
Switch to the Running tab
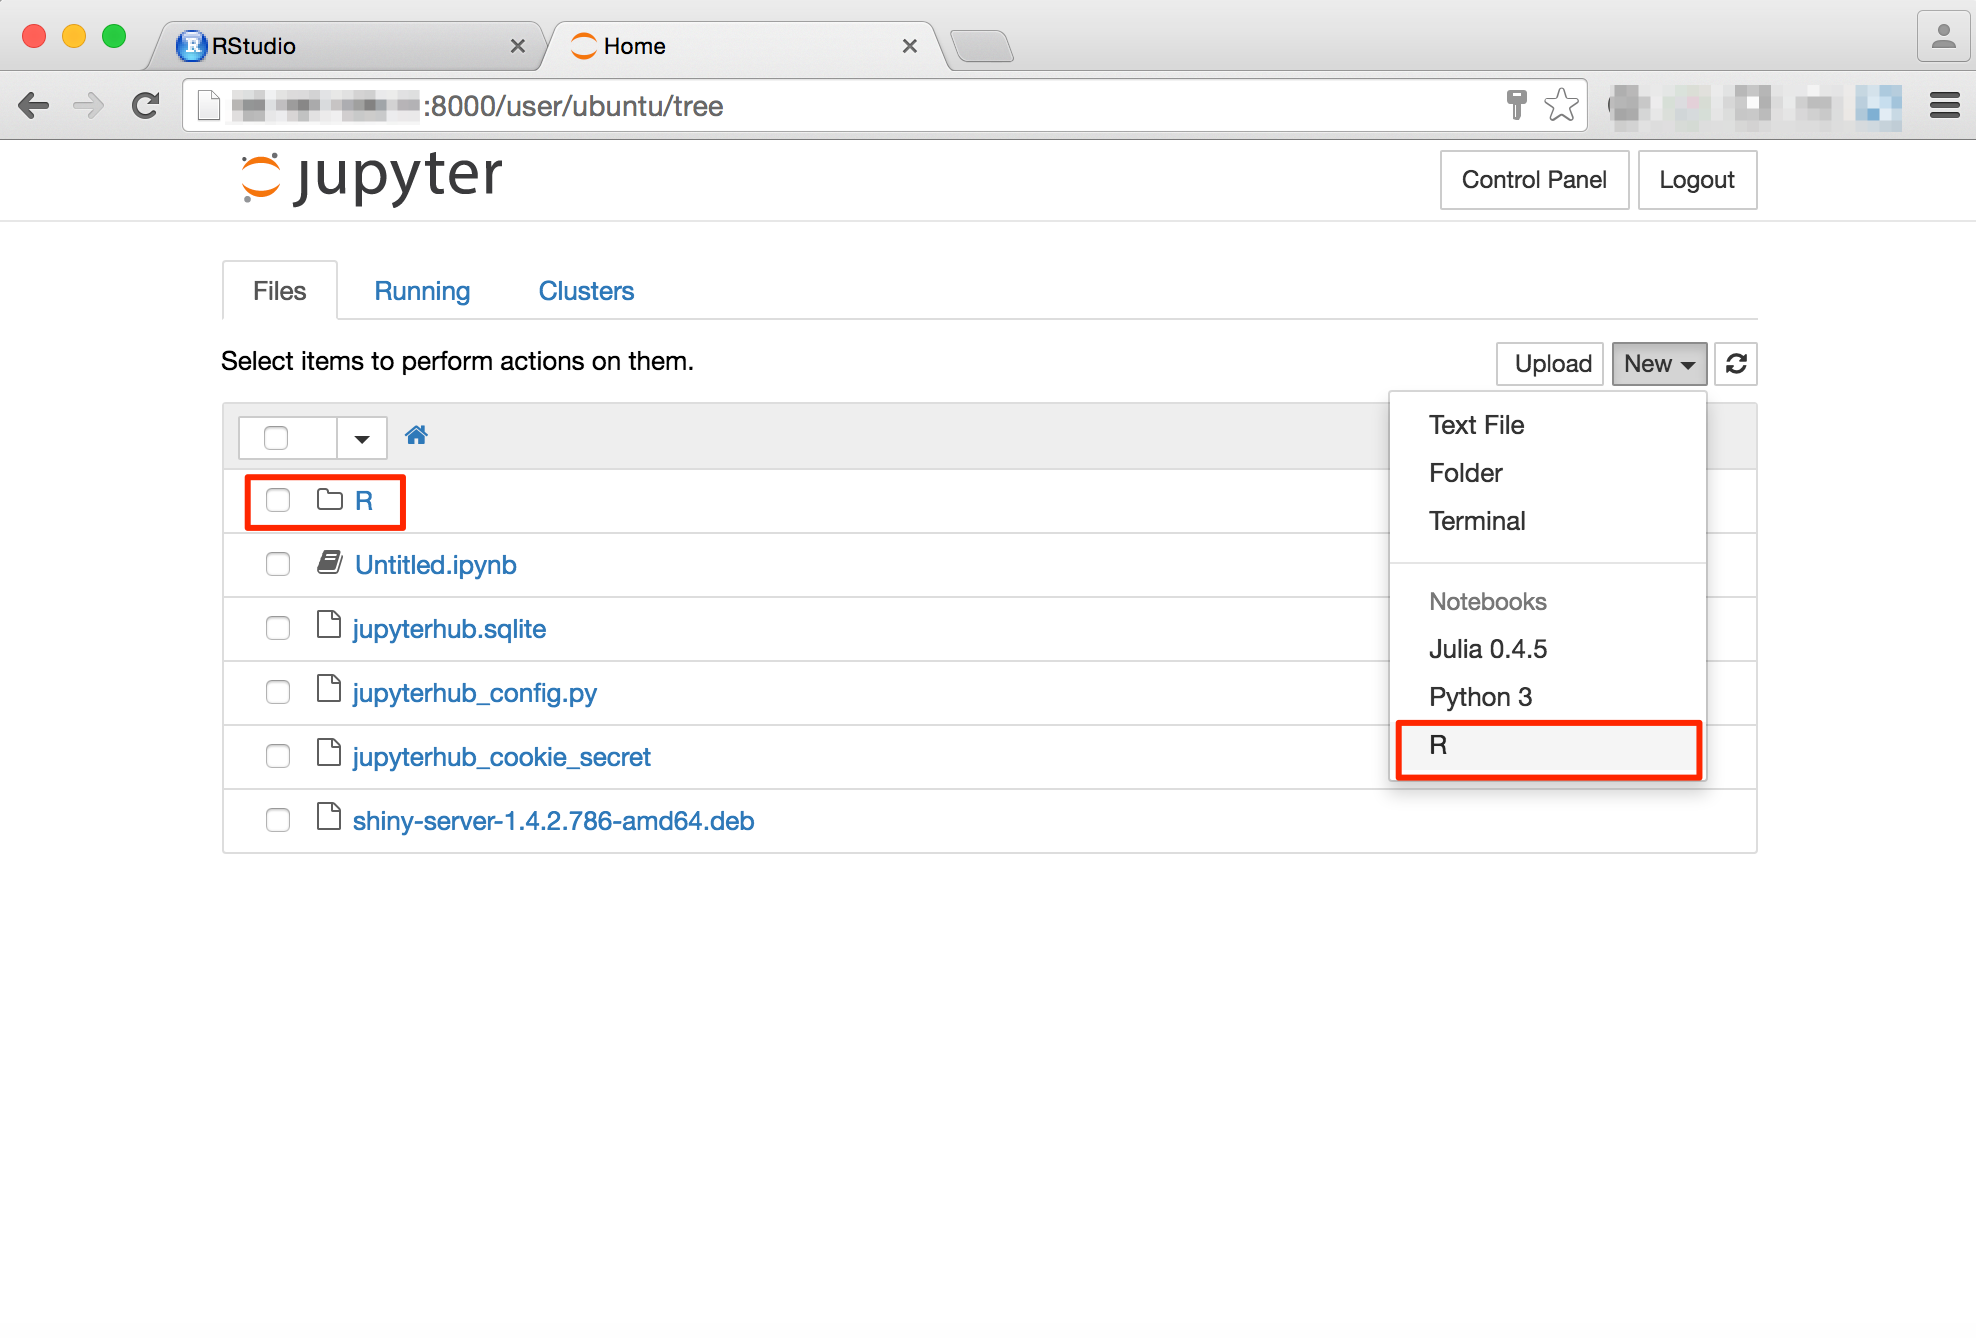pyautogui.click(x=422, y=290)
